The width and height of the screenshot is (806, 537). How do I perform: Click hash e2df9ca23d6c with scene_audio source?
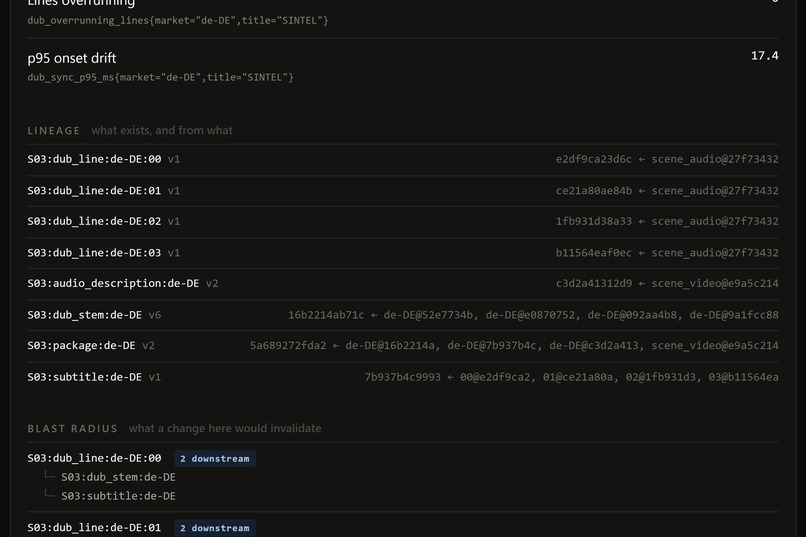tap(667, 159)
